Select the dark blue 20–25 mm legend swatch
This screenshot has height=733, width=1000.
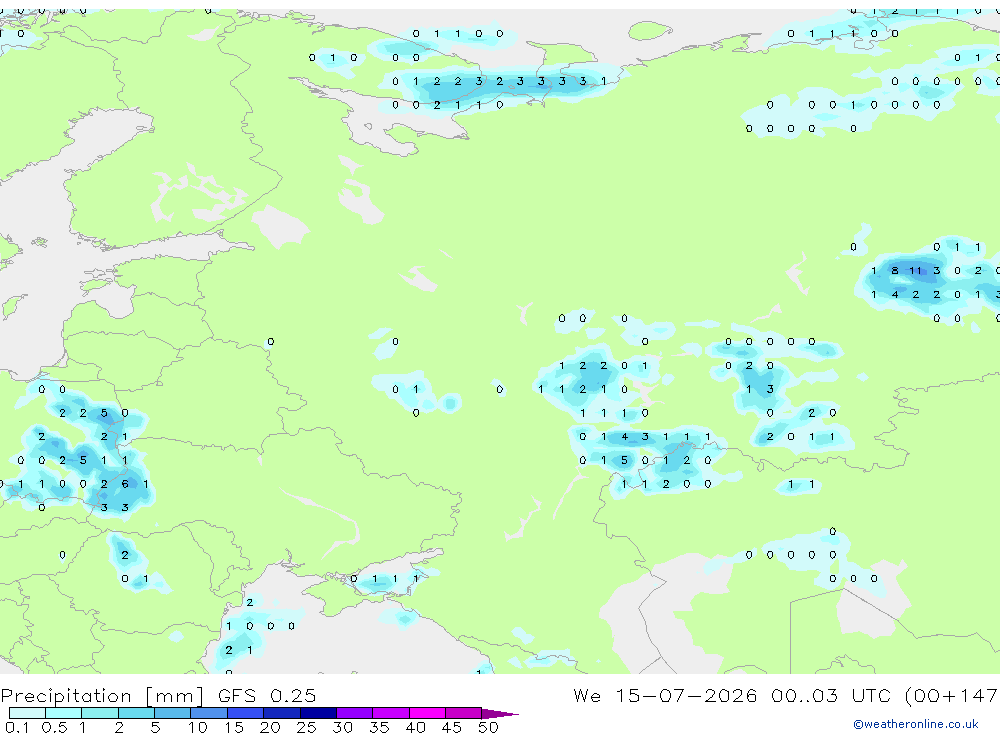pos(282,713)
